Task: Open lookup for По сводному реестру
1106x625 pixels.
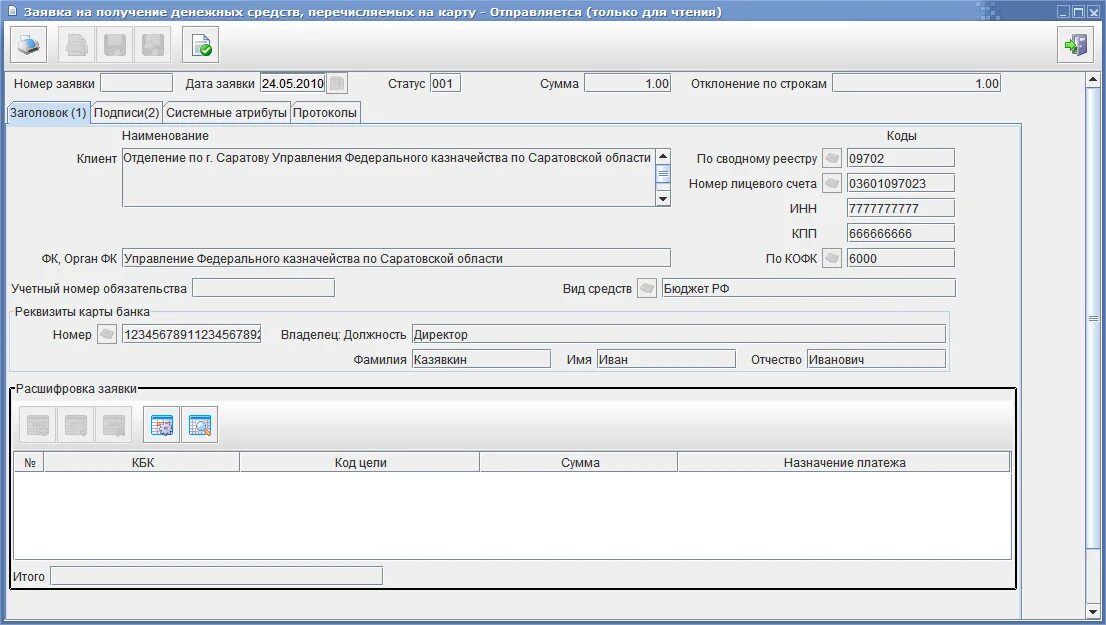Action: (x=832, y=158)
